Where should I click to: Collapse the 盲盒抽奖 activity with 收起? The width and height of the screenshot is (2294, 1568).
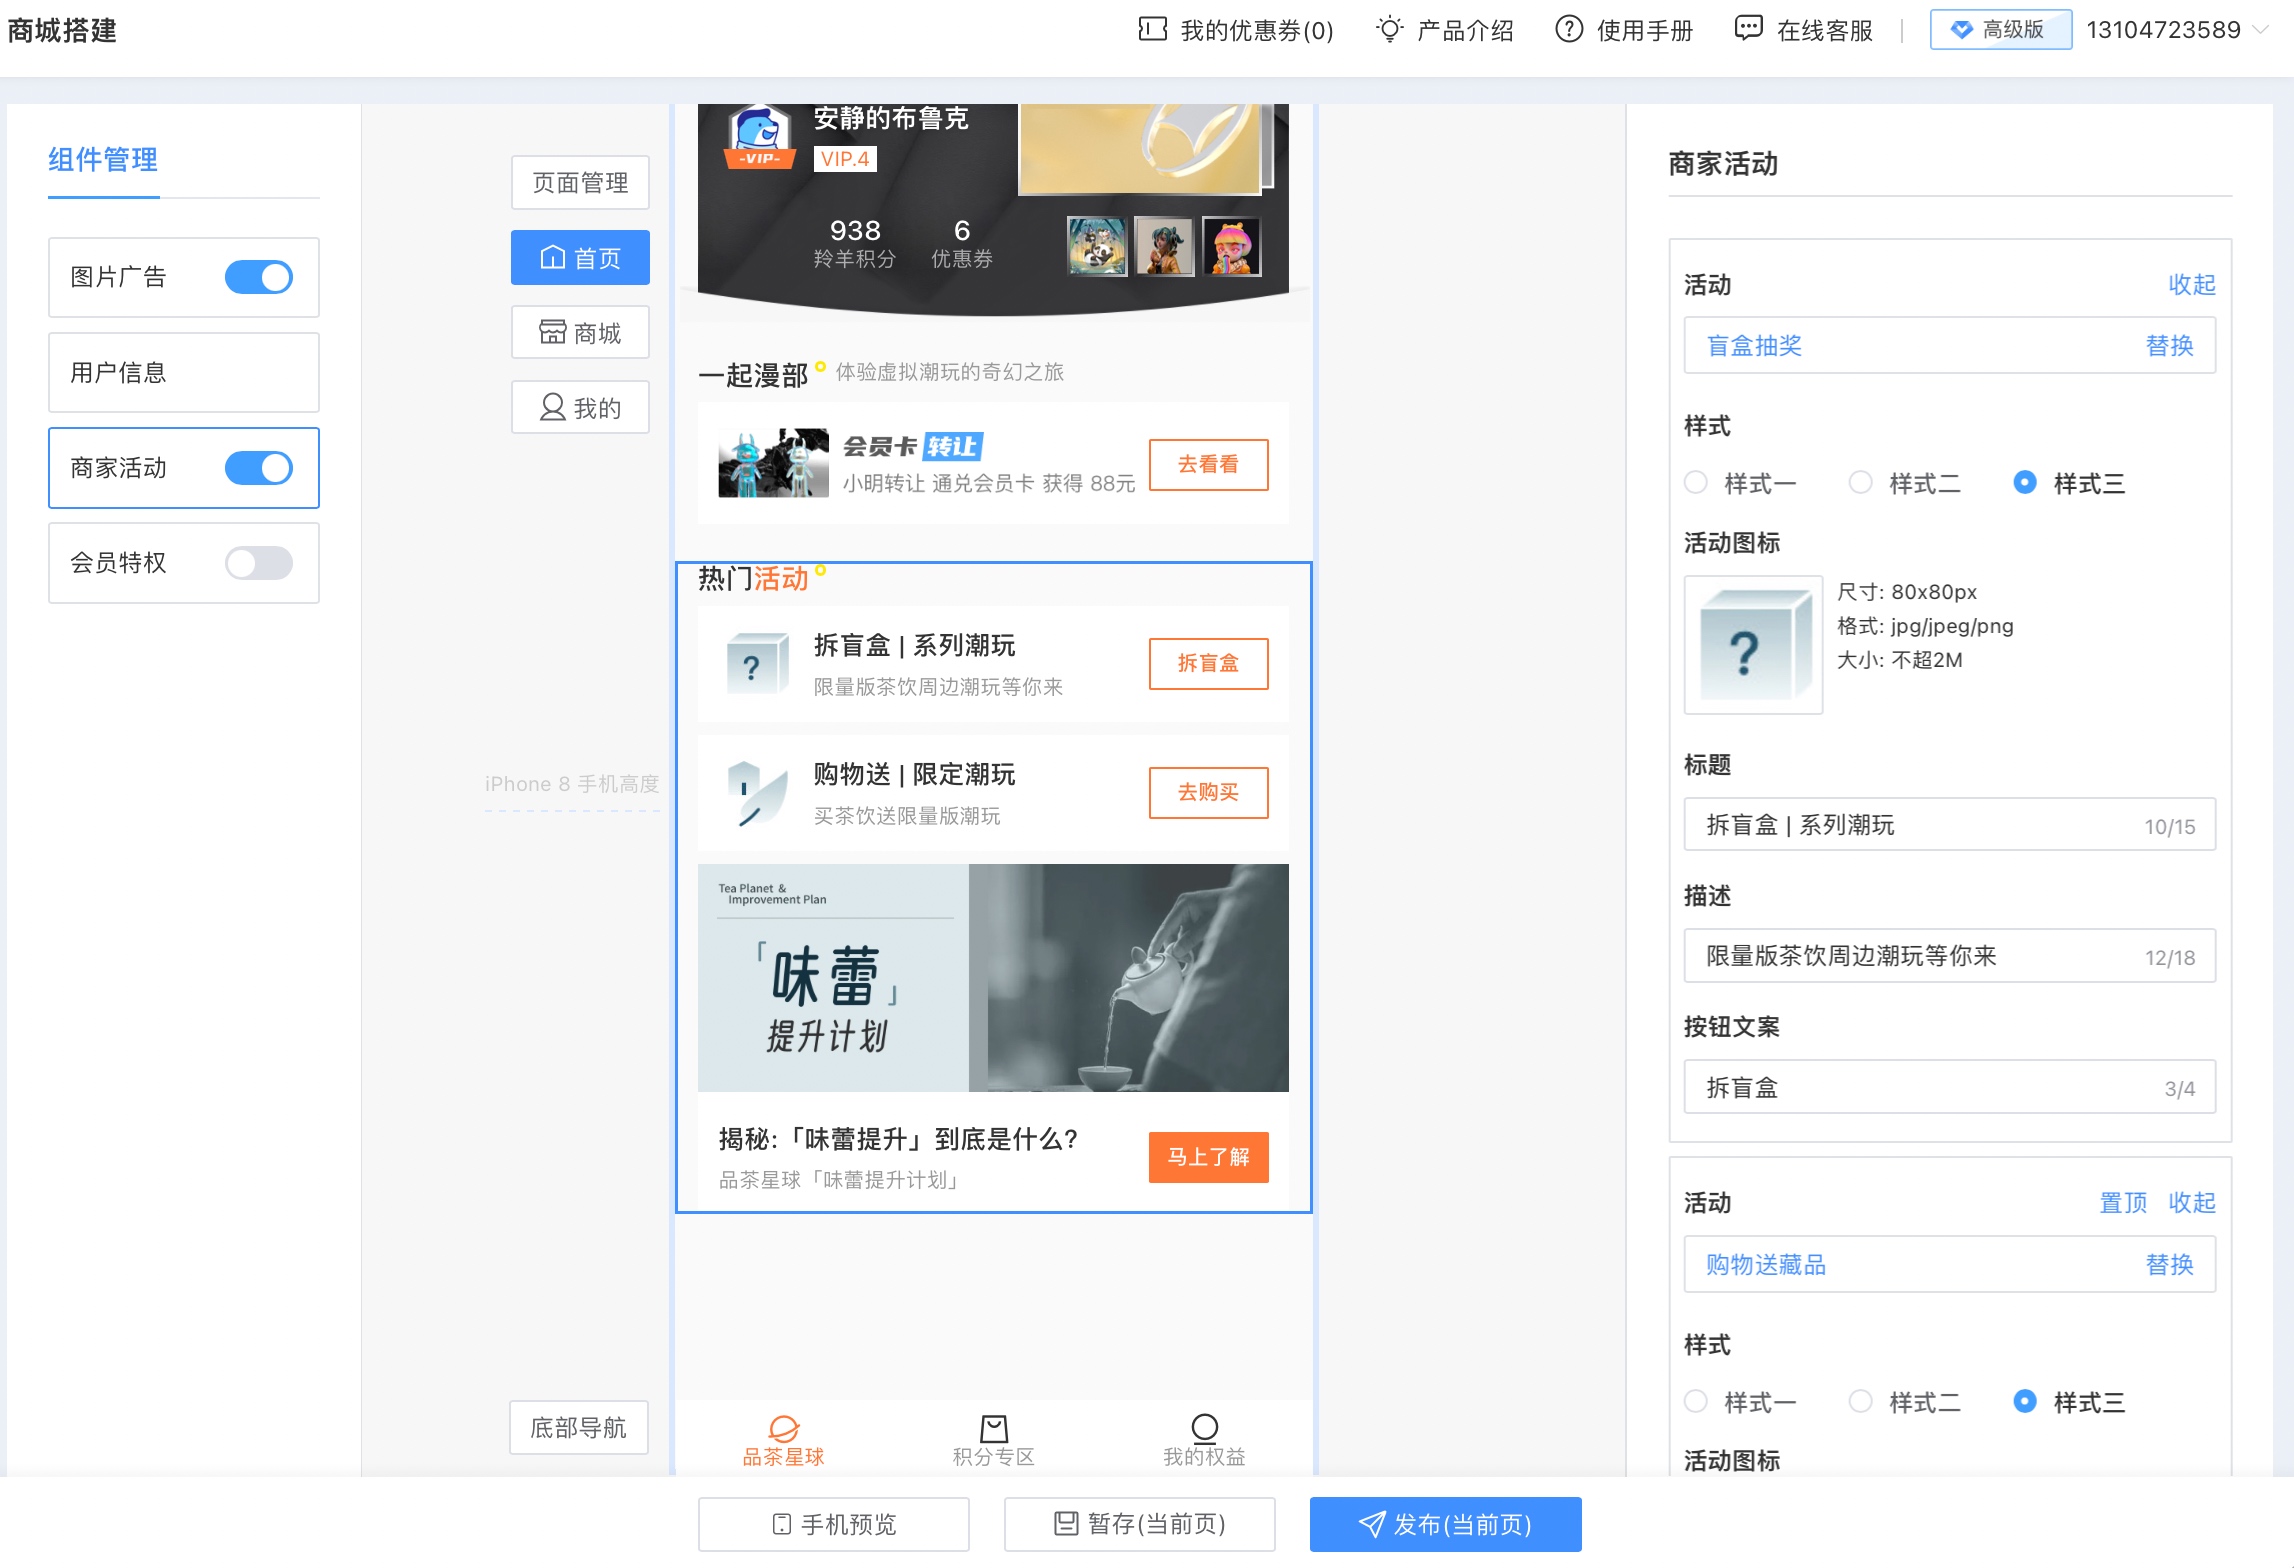click(2191, 285)
